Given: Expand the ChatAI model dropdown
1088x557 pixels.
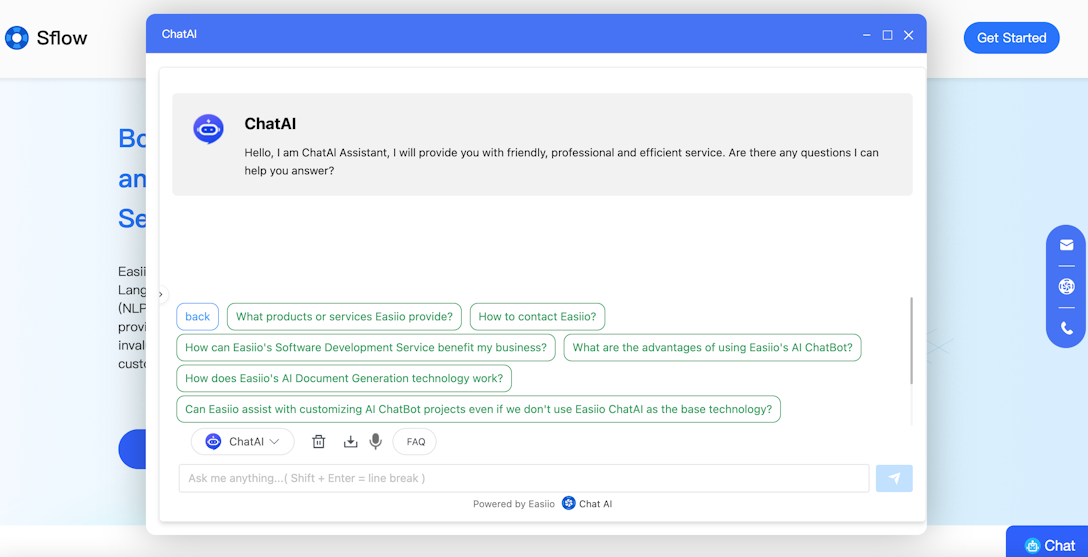Looking at the screenshot, I should 243,442.
